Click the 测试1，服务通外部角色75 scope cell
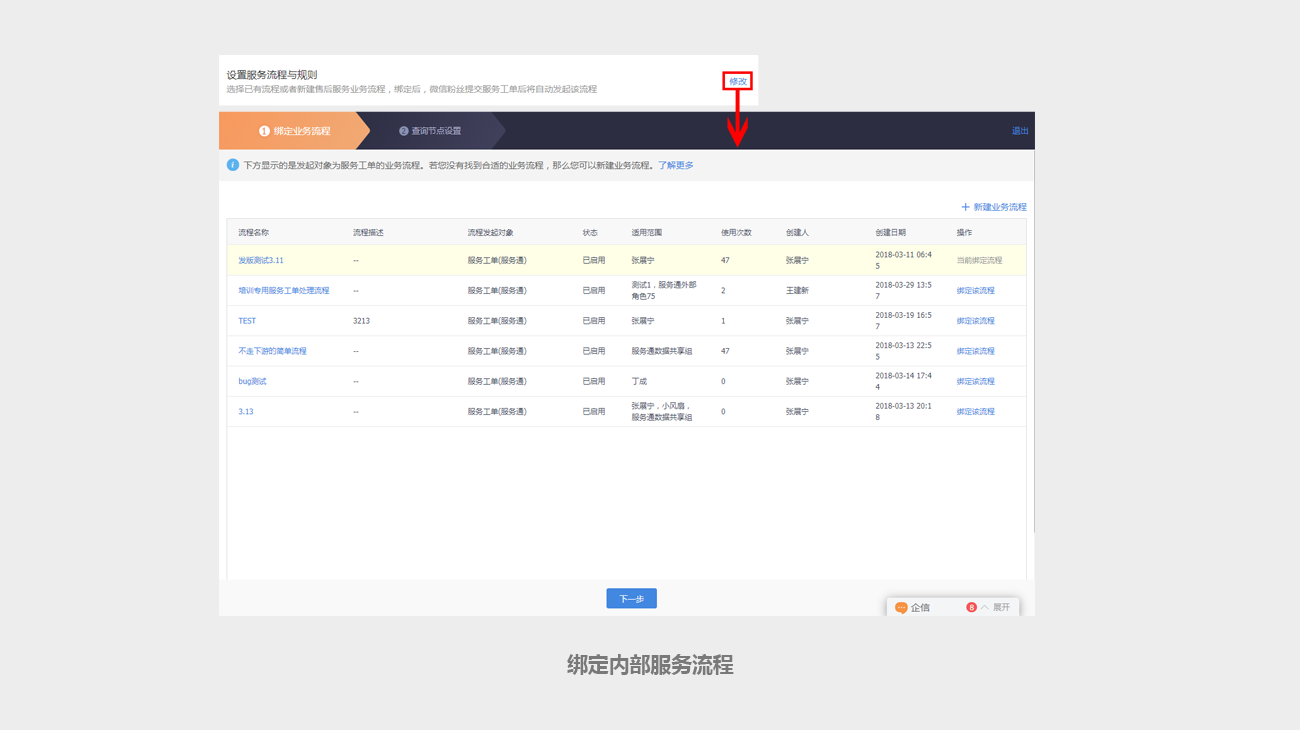Image resolution: width=1300 pixels, height=730 pixels. (664, 291)
